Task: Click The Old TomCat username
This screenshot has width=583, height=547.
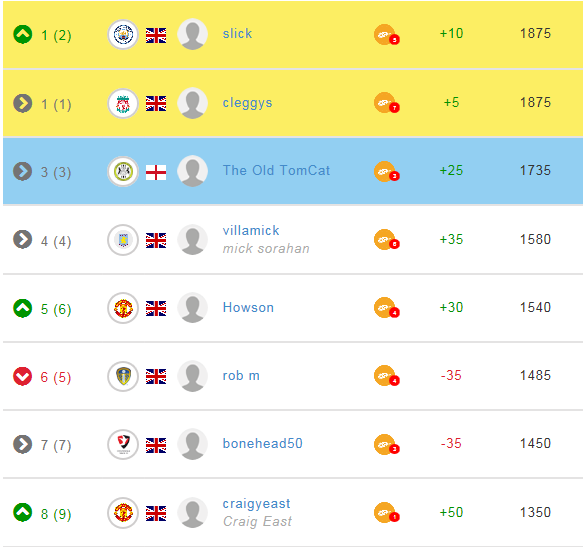Action: coord(276,170)
